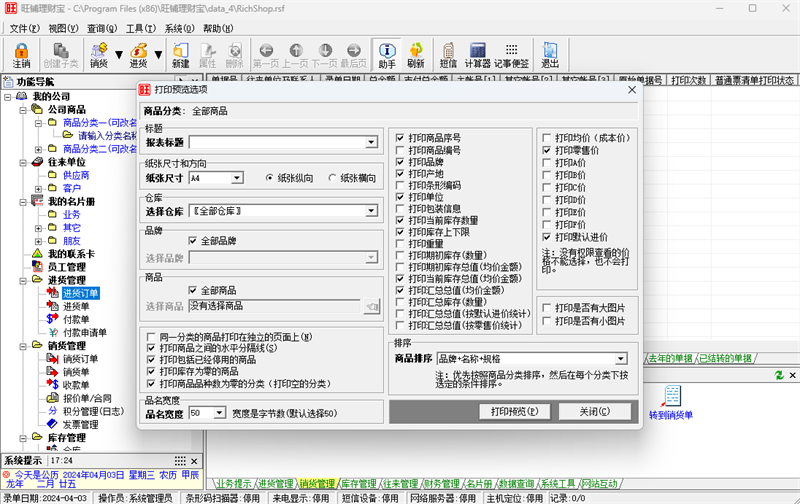This screenshot has height=504, width=800.
Task: Enable 打印是否有大图片 checkbox
Action: 546,308
